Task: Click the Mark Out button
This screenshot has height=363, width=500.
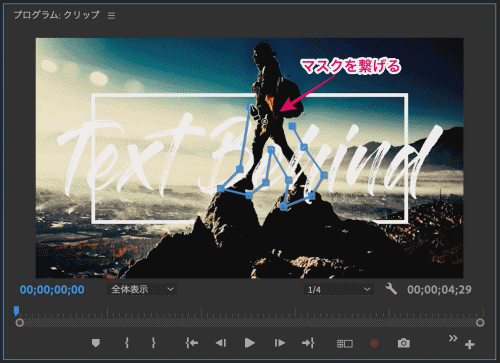Action: click(153, 343)
